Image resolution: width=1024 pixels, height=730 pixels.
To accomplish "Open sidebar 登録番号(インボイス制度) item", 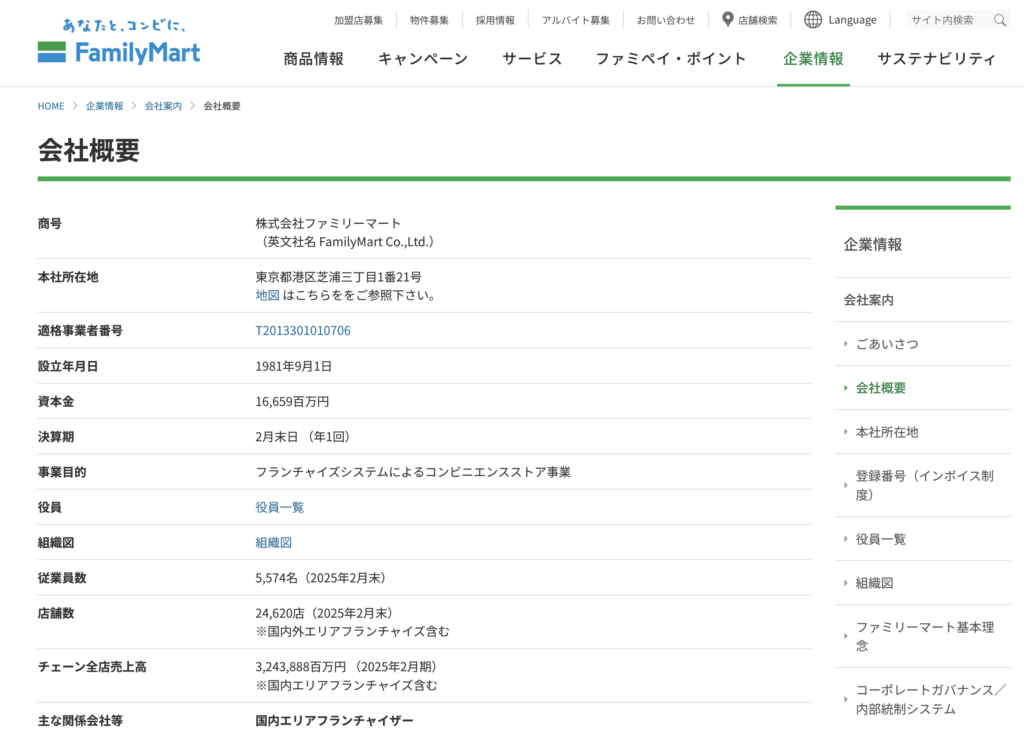I will click(925, 485).
